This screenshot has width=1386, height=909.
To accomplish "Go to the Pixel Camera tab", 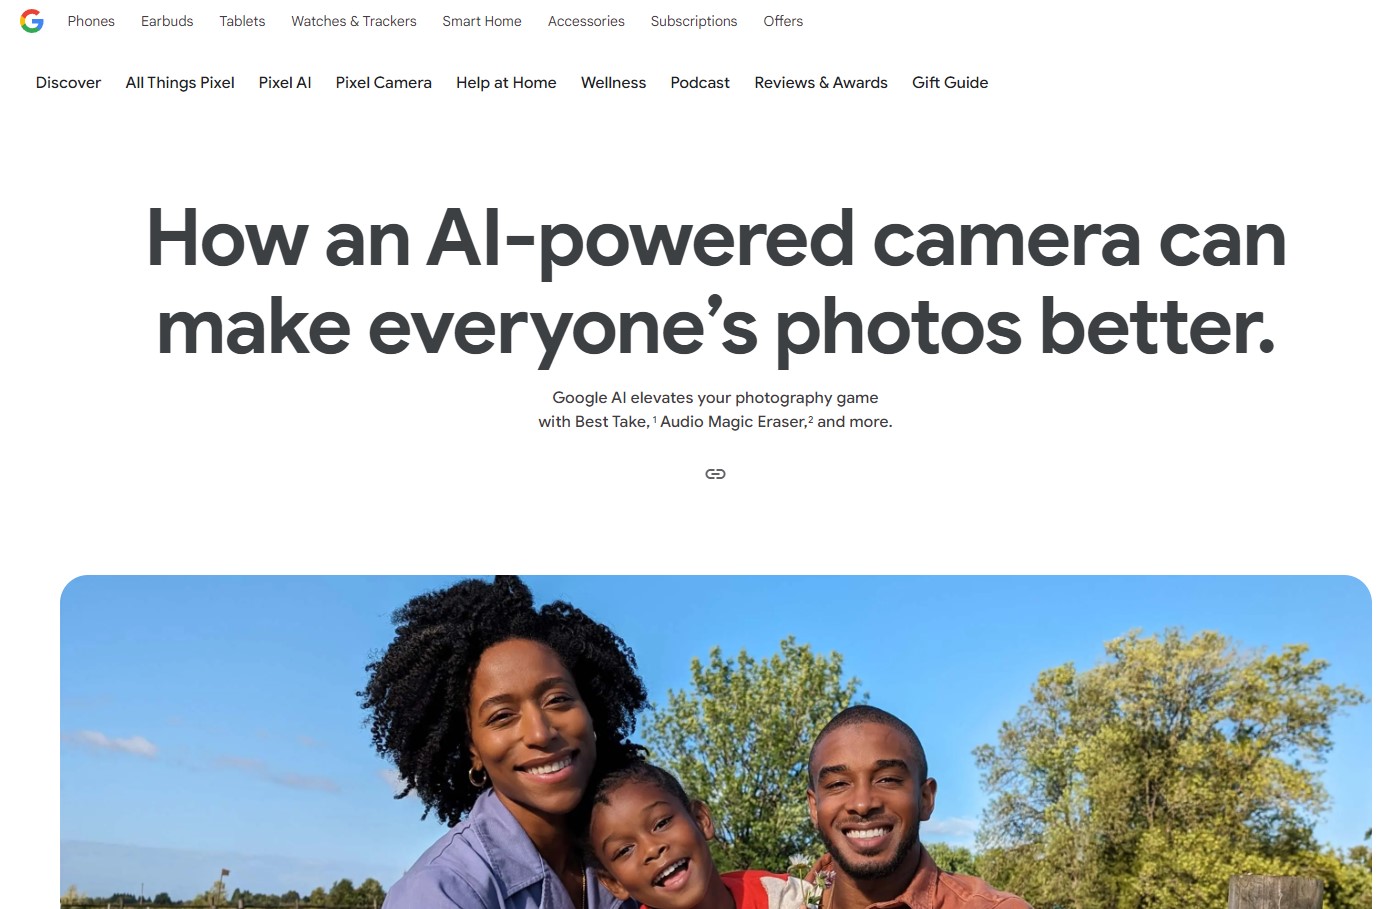I will pos(384,83).
